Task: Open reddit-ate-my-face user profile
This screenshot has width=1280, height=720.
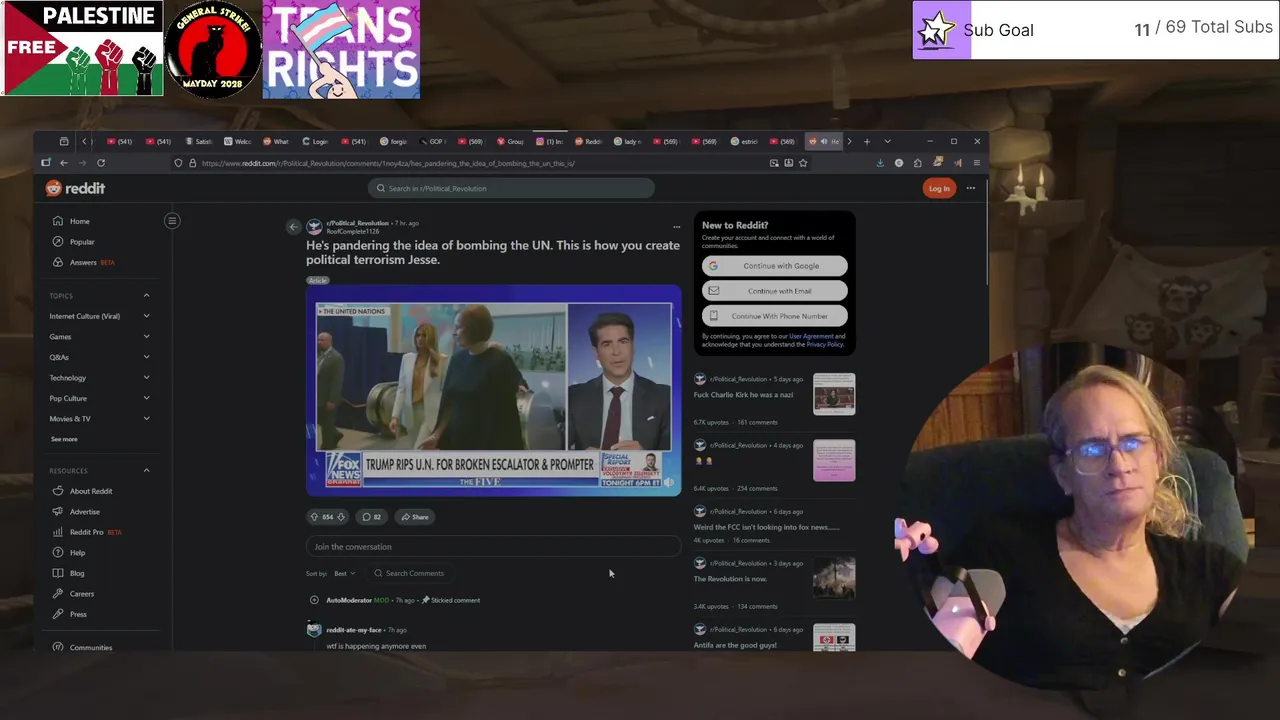Action: point(354,630)
